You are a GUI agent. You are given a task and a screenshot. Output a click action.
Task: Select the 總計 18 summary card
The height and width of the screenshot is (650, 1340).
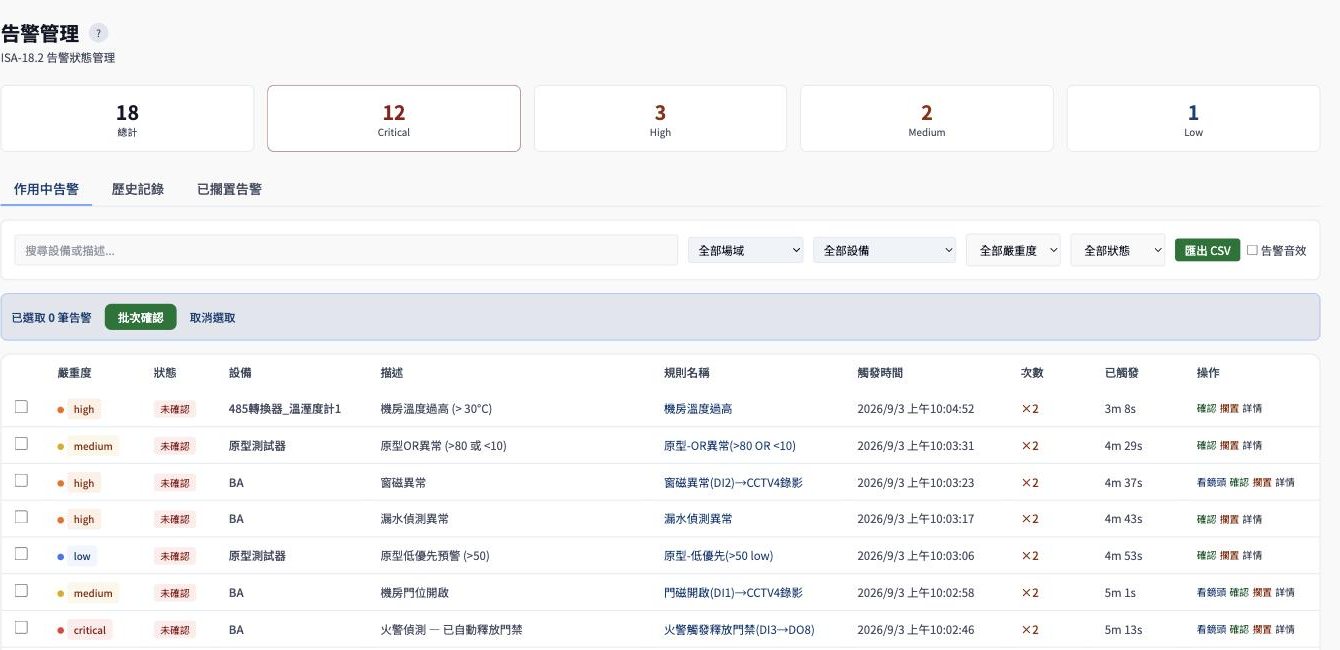tap(127, 118)
